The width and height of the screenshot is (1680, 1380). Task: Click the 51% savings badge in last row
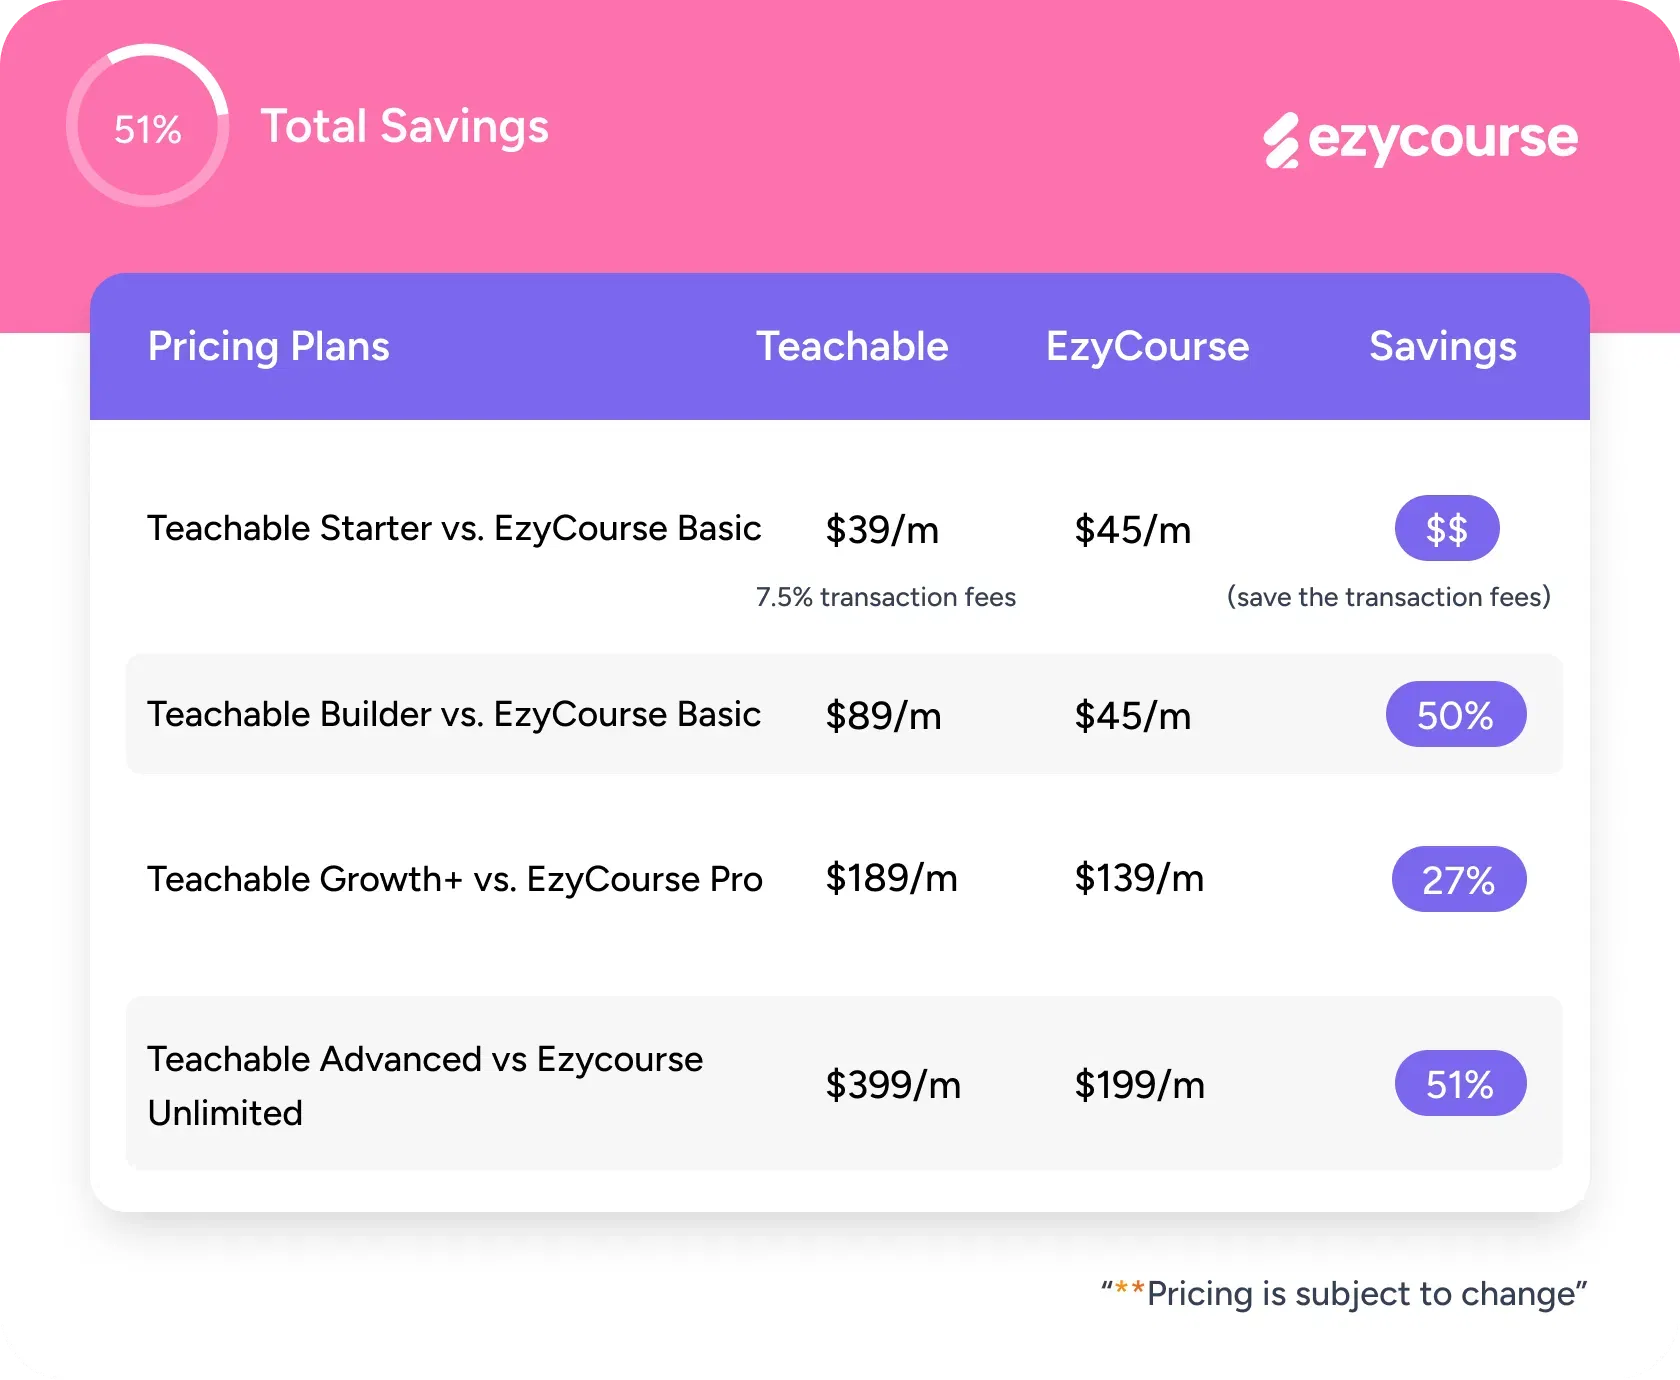tap(1461, 1083)
